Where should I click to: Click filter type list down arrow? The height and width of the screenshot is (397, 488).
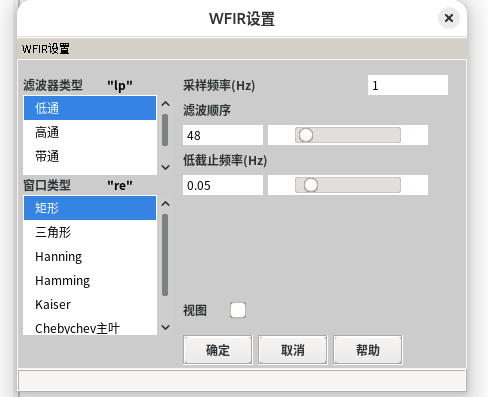165,167
